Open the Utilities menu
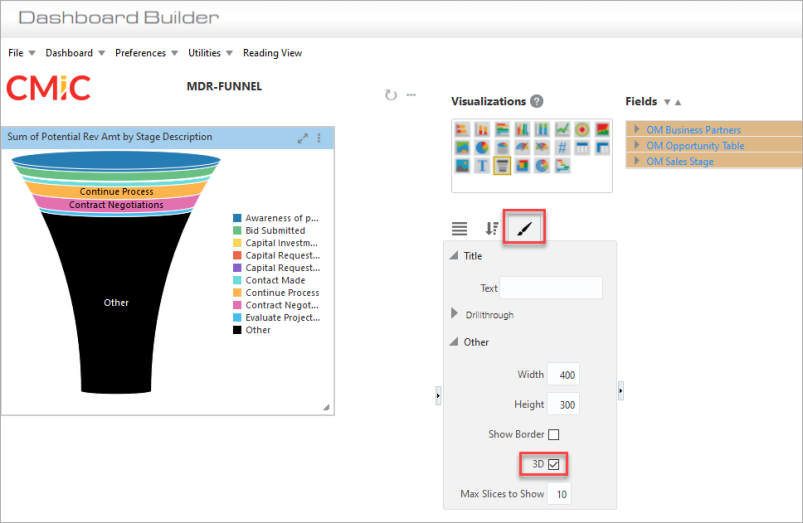Image resolution: width=803 pixels, height=523 pixels. 210,53
